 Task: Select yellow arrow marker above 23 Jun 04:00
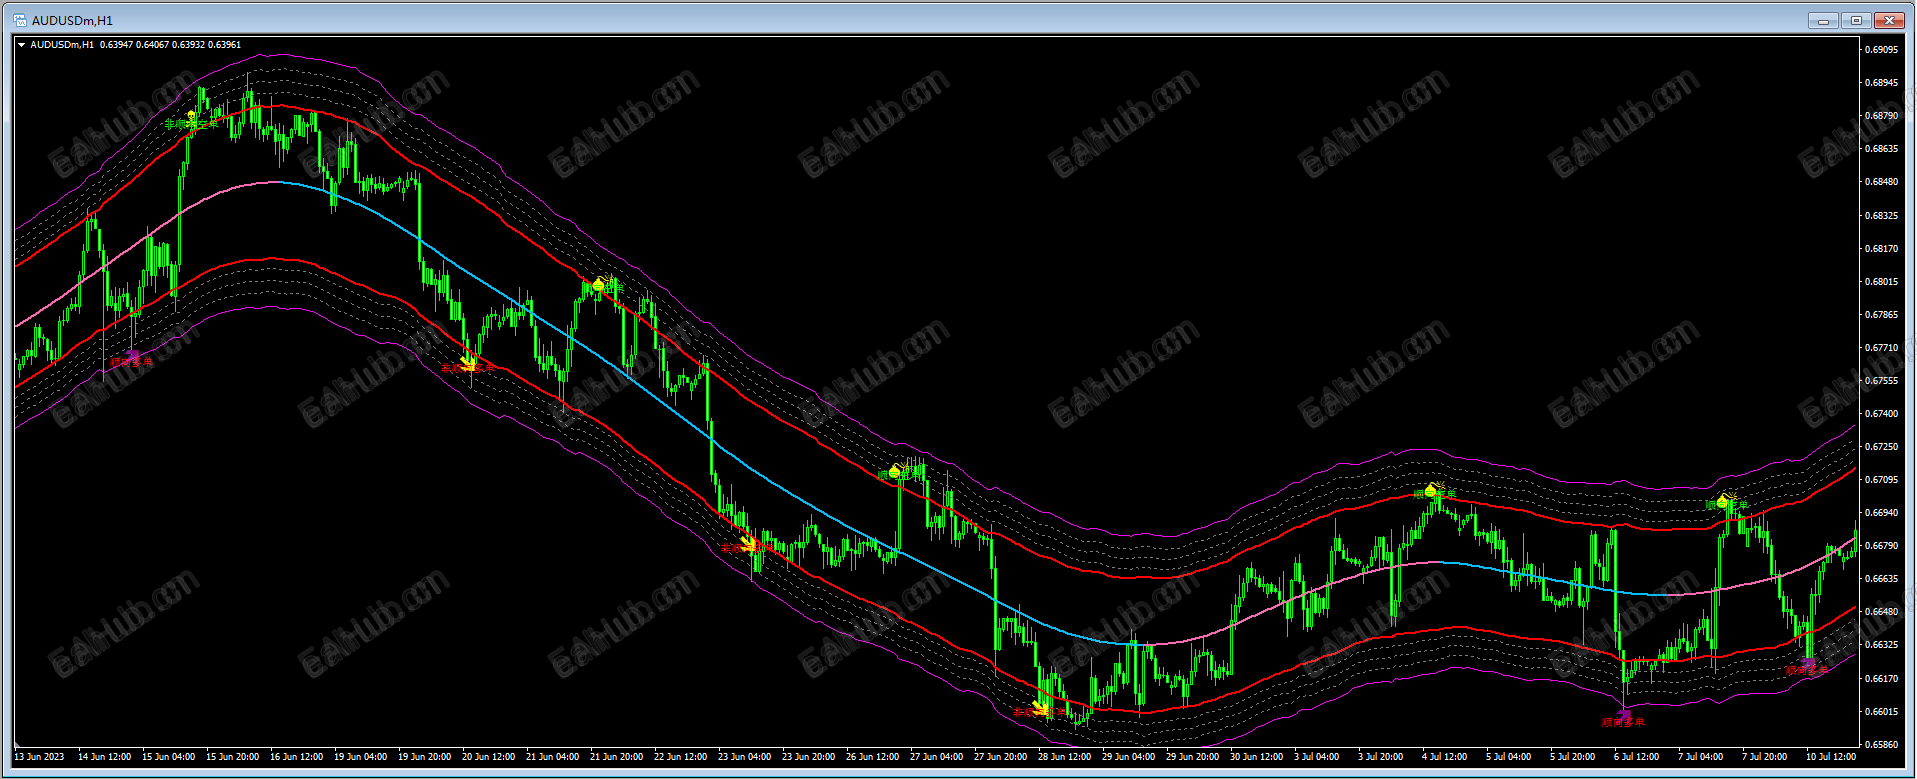coord(750,545)
